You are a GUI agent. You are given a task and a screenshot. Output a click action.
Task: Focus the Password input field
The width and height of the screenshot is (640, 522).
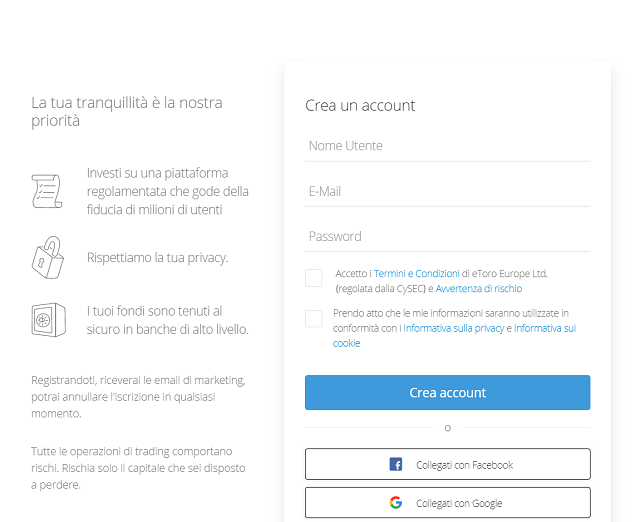(447, 236)
